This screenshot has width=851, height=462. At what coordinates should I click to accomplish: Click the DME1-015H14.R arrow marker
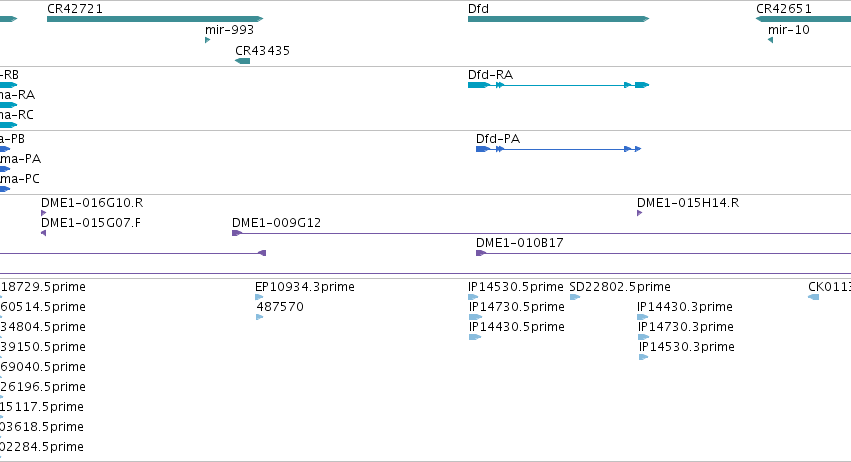(639, 213)
